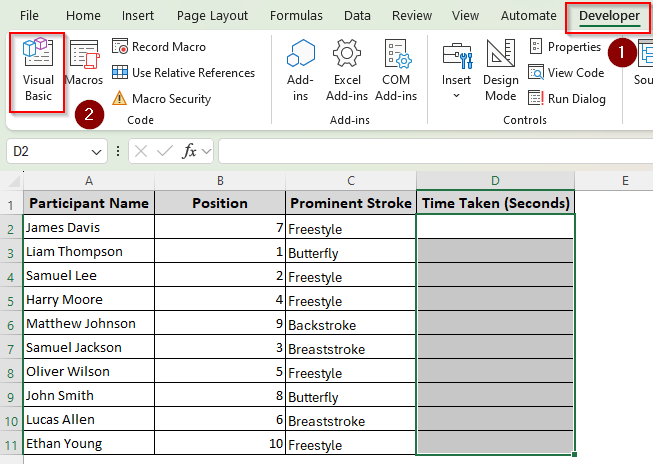Open Excel Add-ins manager
653x464 pixels.
347,71
